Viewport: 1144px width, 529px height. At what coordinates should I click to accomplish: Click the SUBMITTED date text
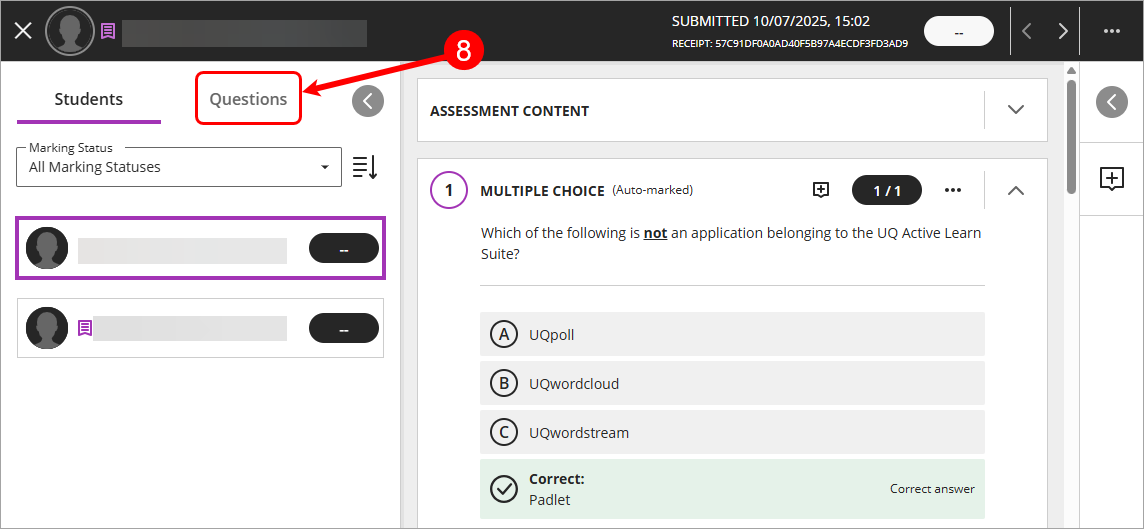[x=770, y=22]
